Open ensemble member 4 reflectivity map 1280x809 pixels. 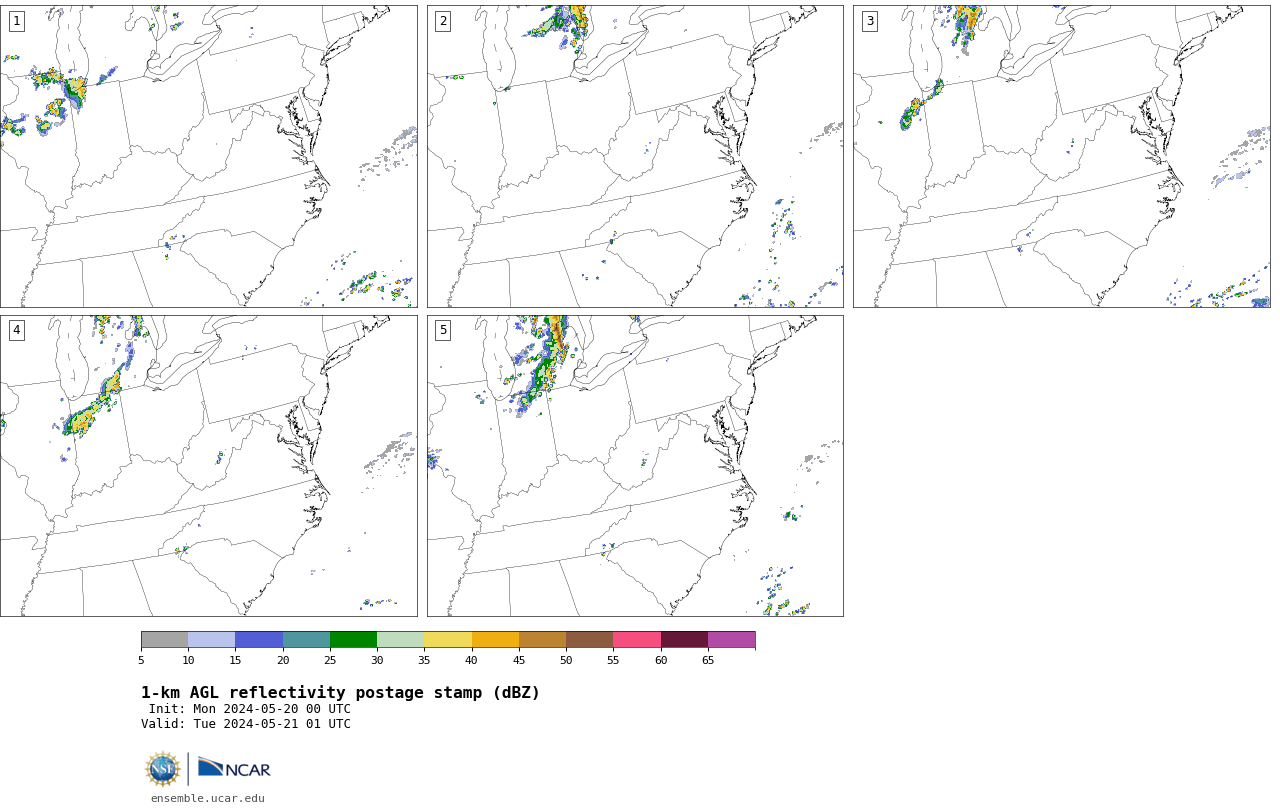[x=208, y=466]
